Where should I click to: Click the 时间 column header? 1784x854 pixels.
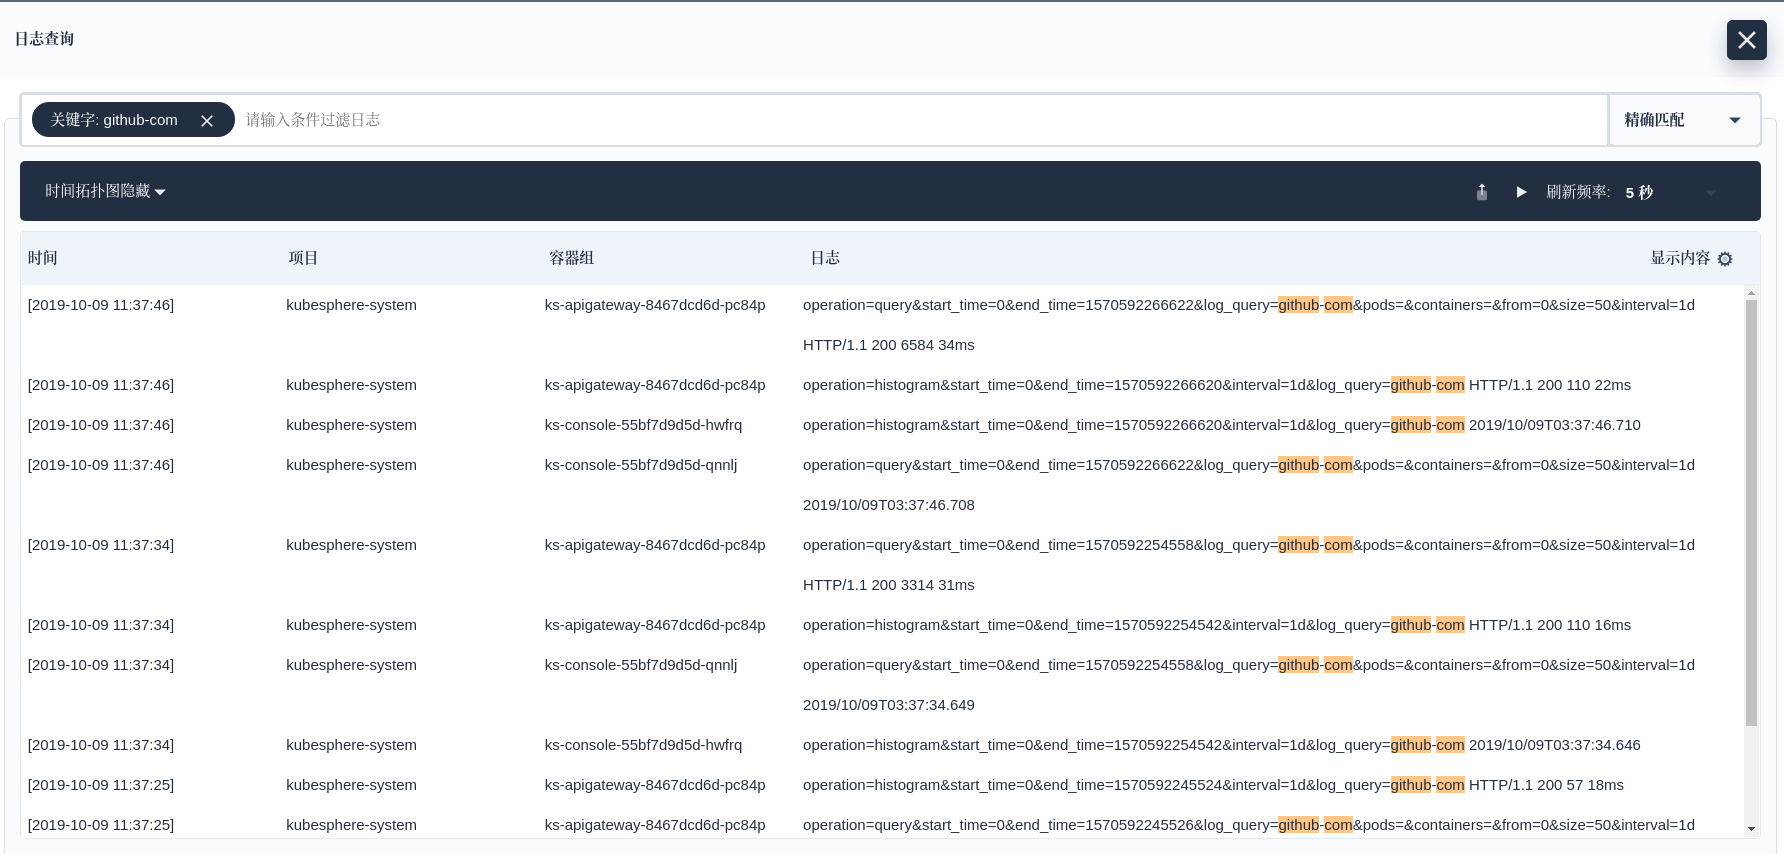point(42,258)
